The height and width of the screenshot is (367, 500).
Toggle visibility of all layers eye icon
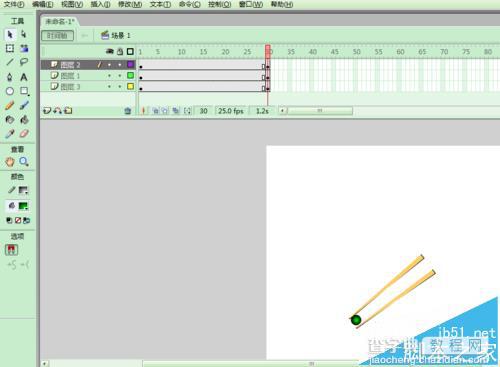point(110,51)
